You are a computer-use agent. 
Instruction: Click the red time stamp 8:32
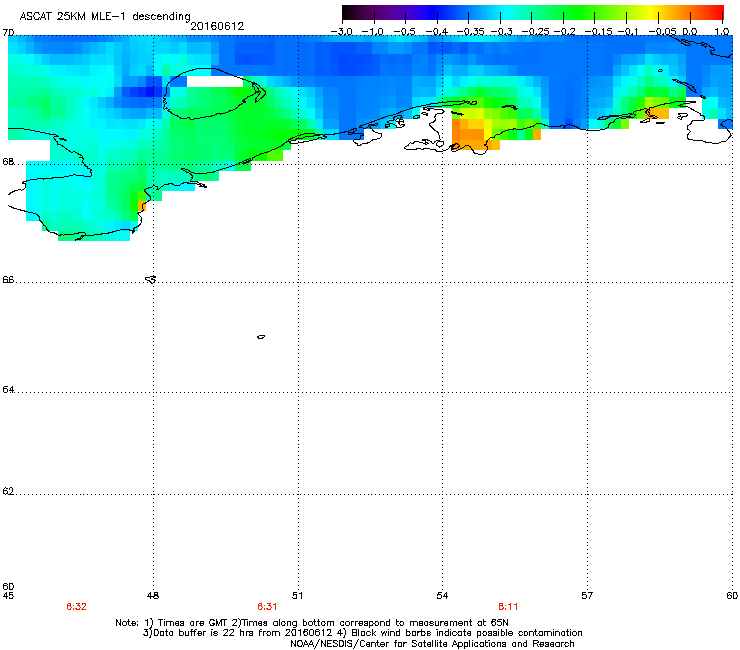coord(76,607)
